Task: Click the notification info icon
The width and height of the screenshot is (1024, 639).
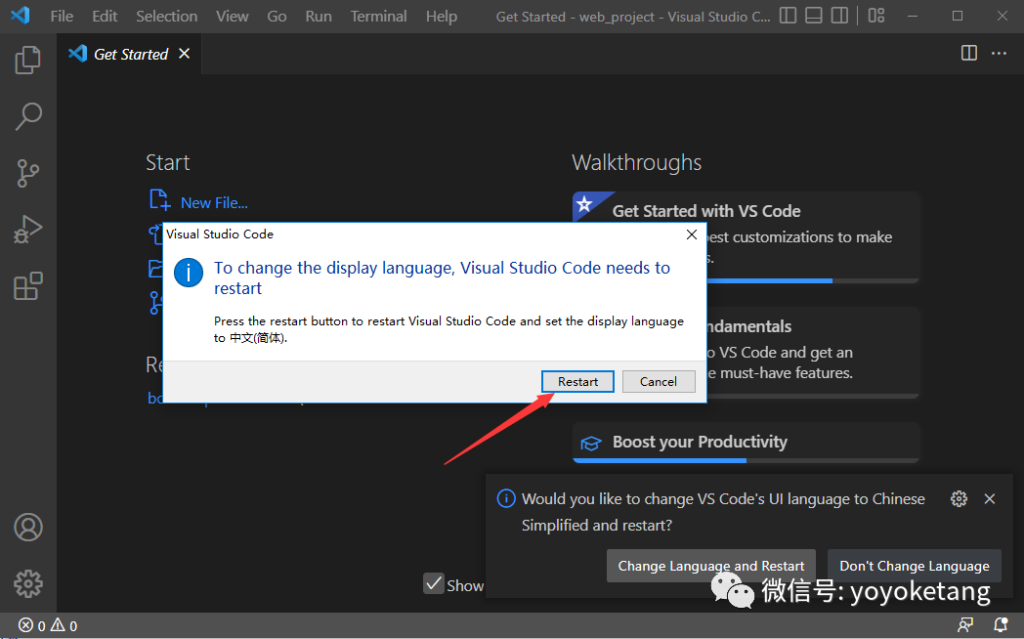Action: coord(506,499)
